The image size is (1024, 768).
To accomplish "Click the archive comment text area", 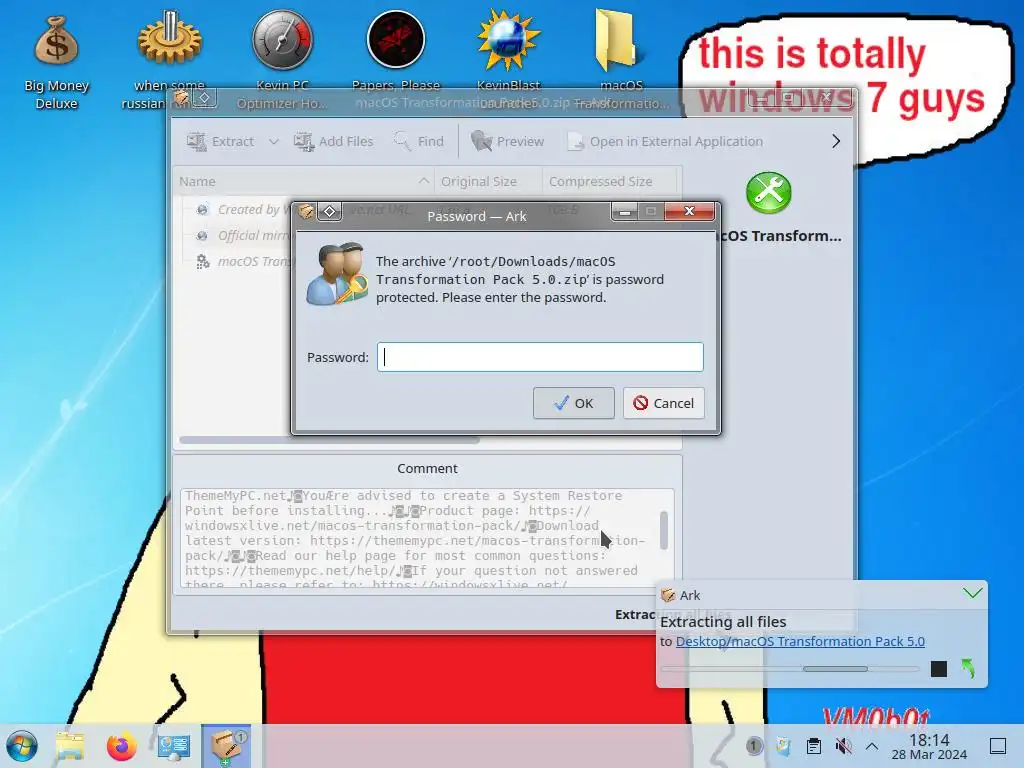I will [x=419, y=538].
